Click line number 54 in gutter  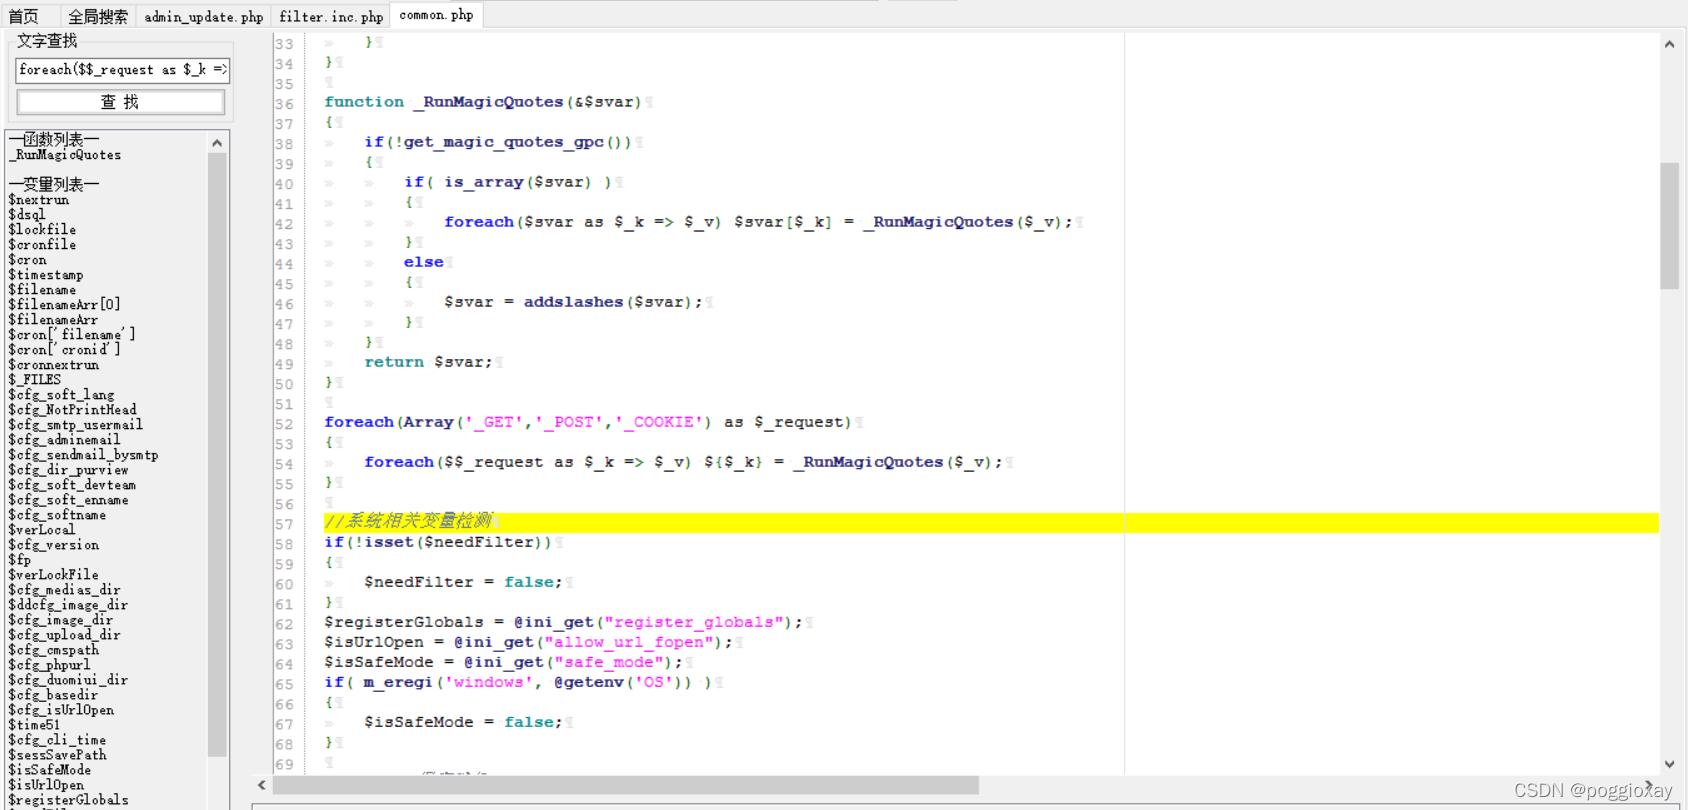click(284, 464)
